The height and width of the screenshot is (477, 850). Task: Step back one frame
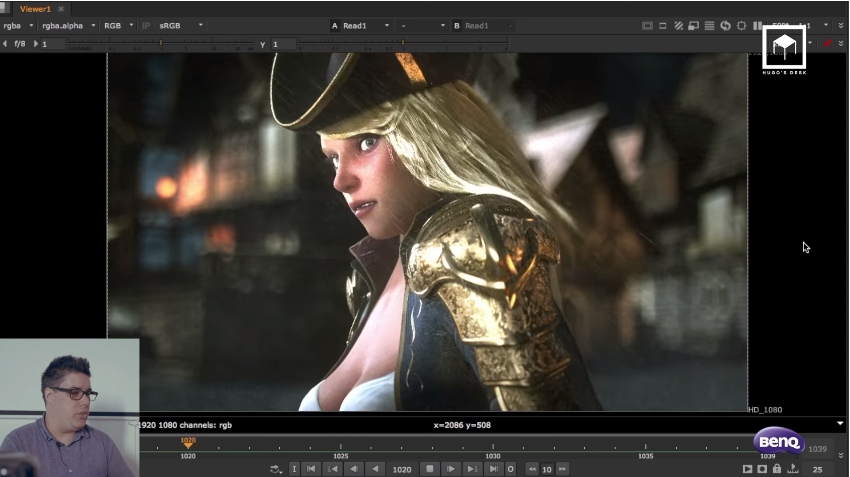354,469
